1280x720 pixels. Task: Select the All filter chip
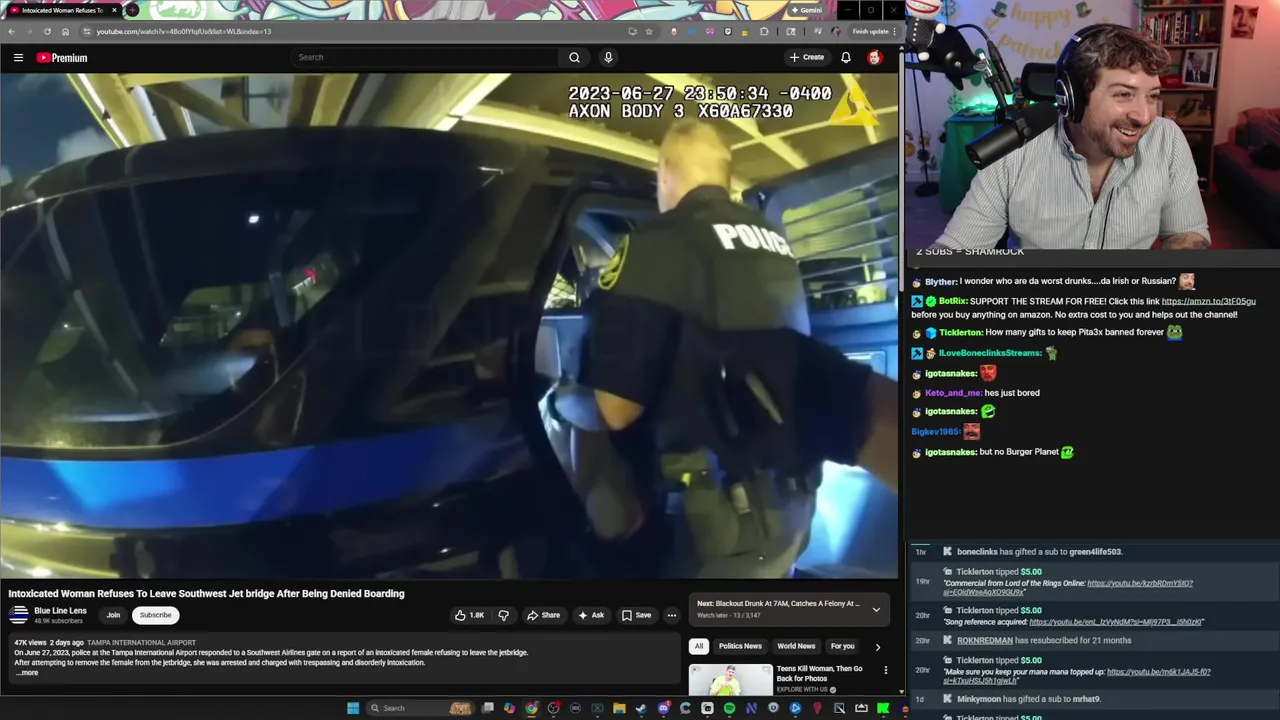pyautogui.click(x=699, y=646)
